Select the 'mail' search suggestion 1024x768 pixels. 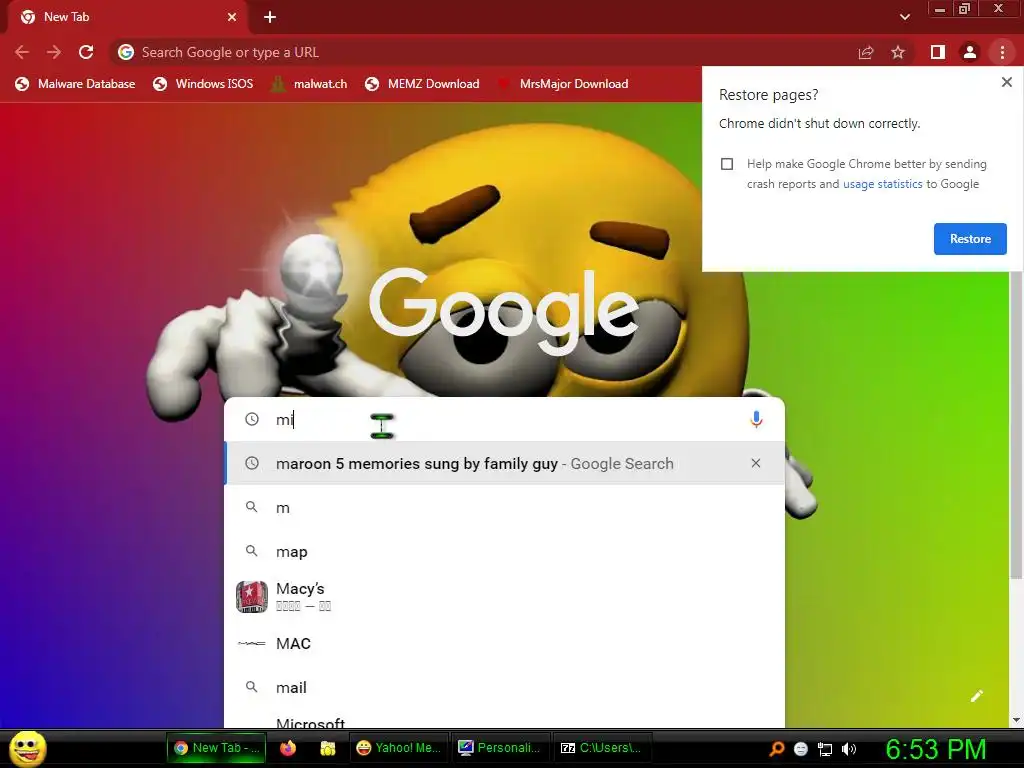[504, 687]
